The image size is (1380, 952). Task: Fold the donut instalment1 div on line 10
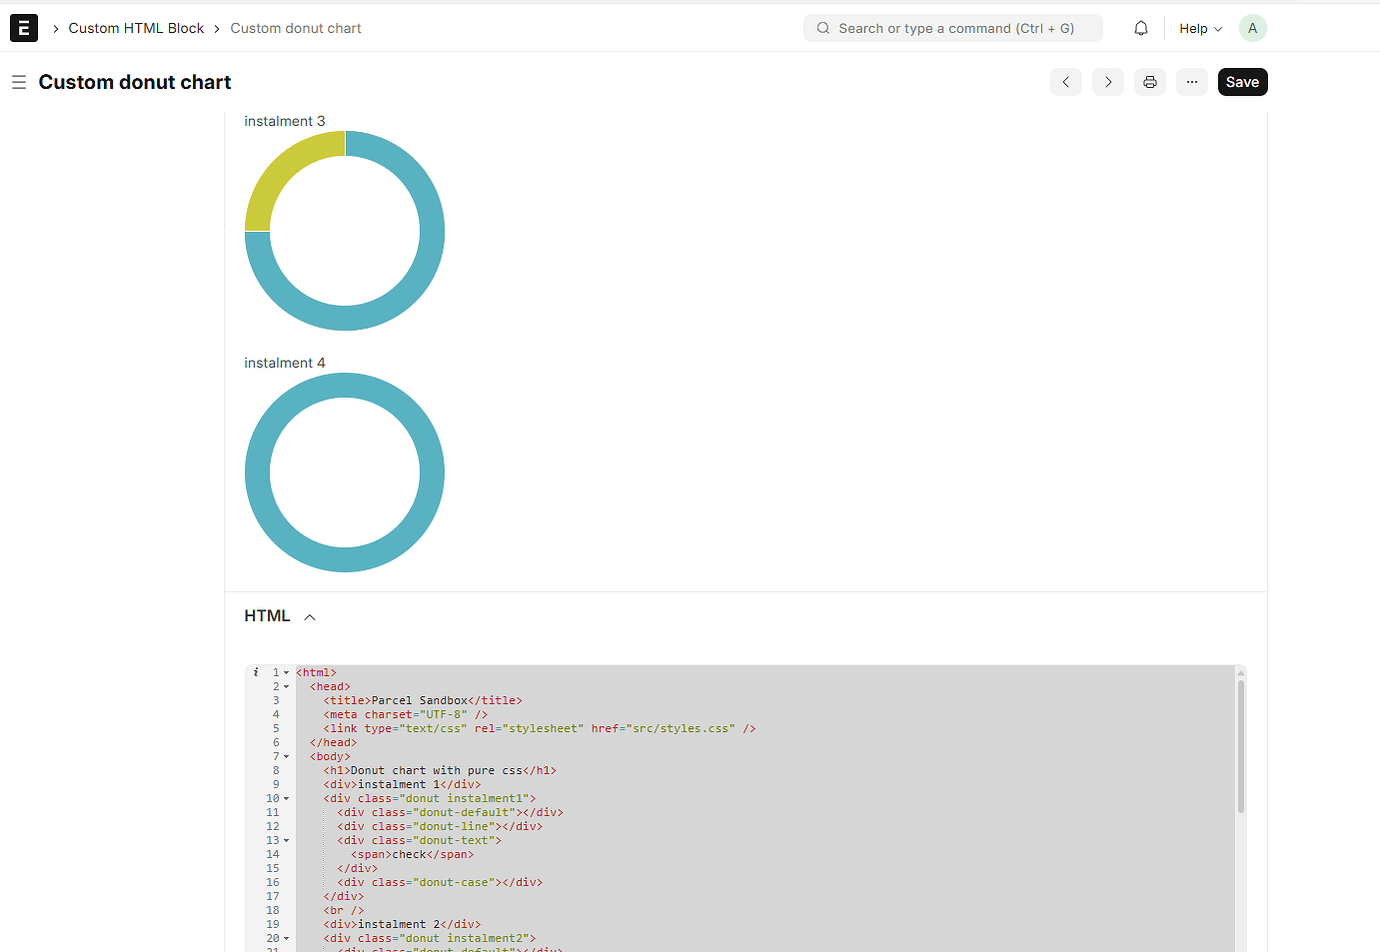pyautogui.click(x=286, y=798)
